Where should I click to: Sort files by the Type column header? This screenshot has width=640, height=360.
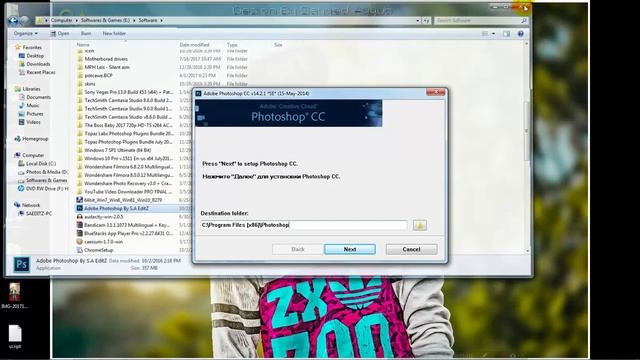tap(232, 44)
